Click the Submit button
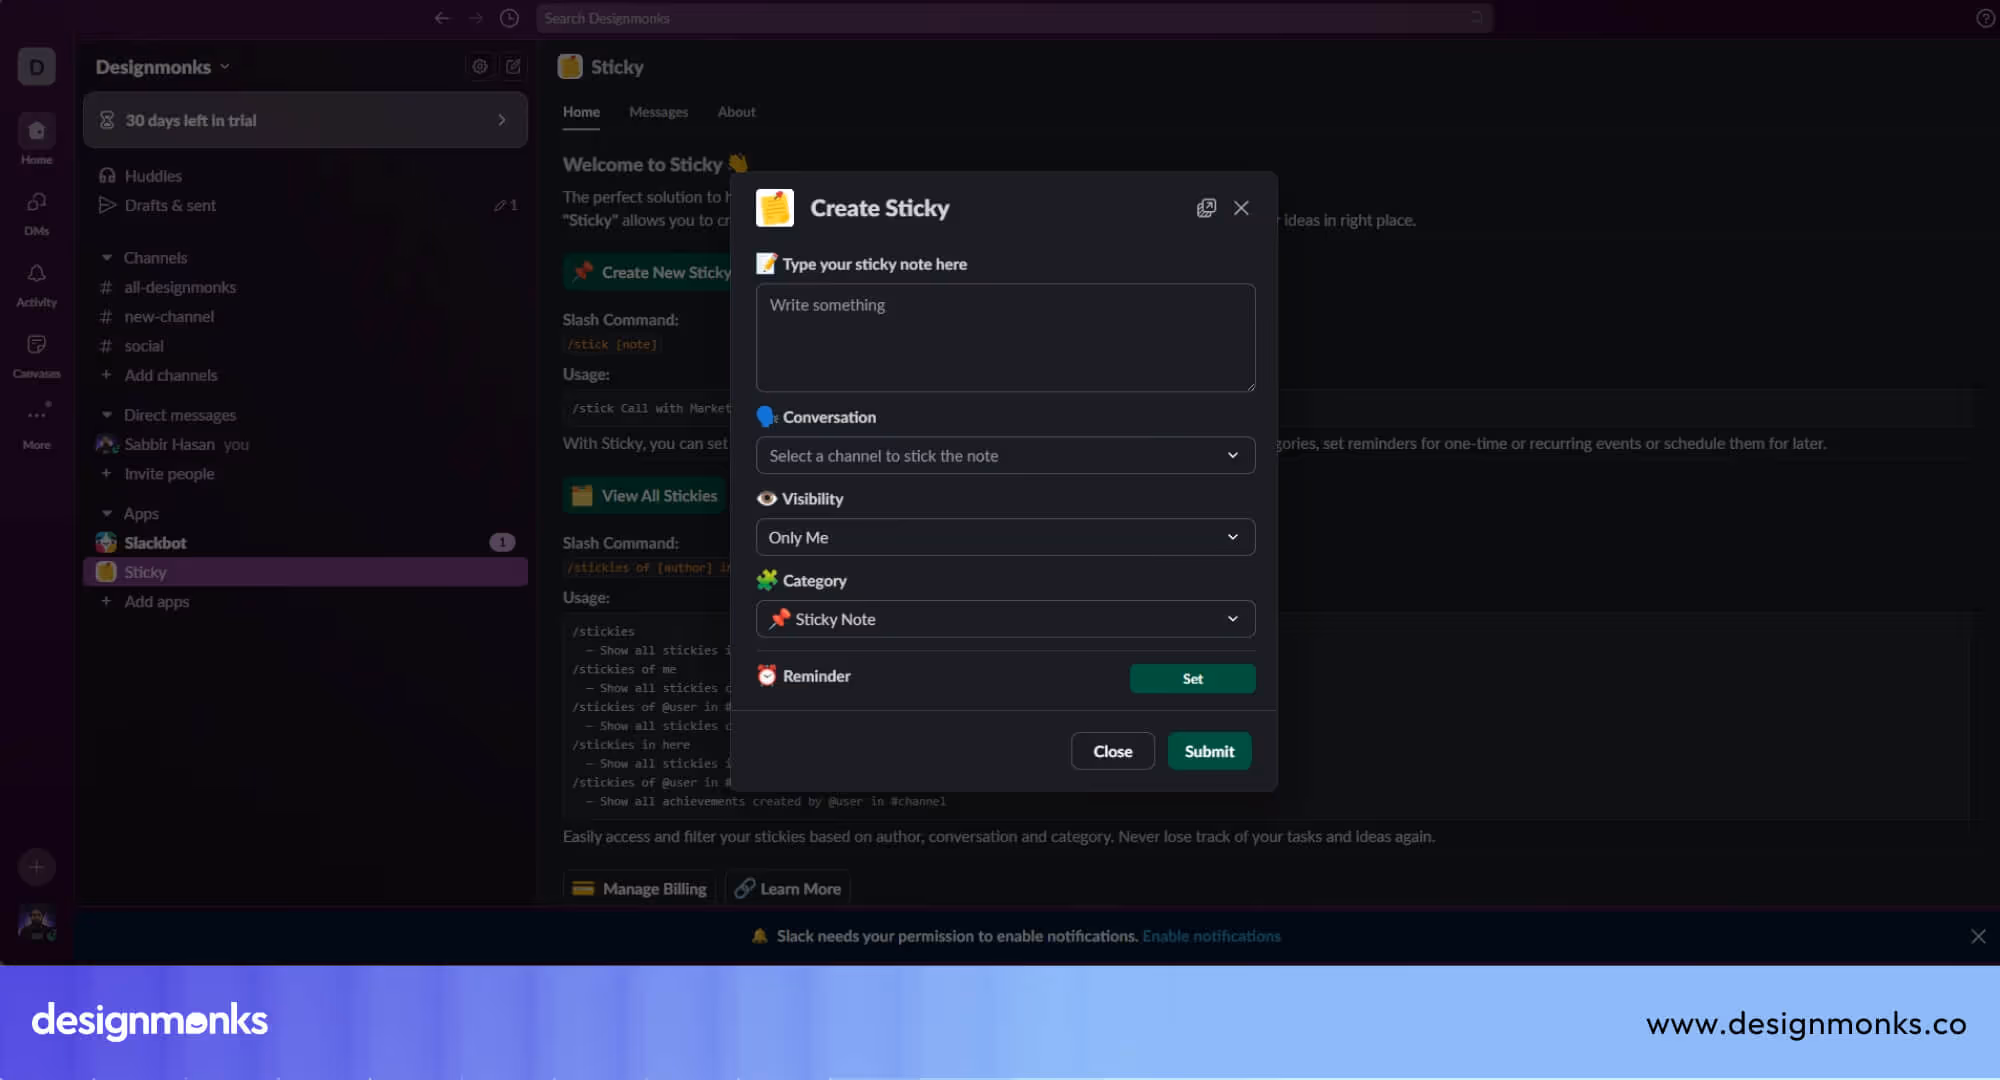The width and height of the screenshot is (2000, 1080). pyautogui.click(x=1209, y=751)
